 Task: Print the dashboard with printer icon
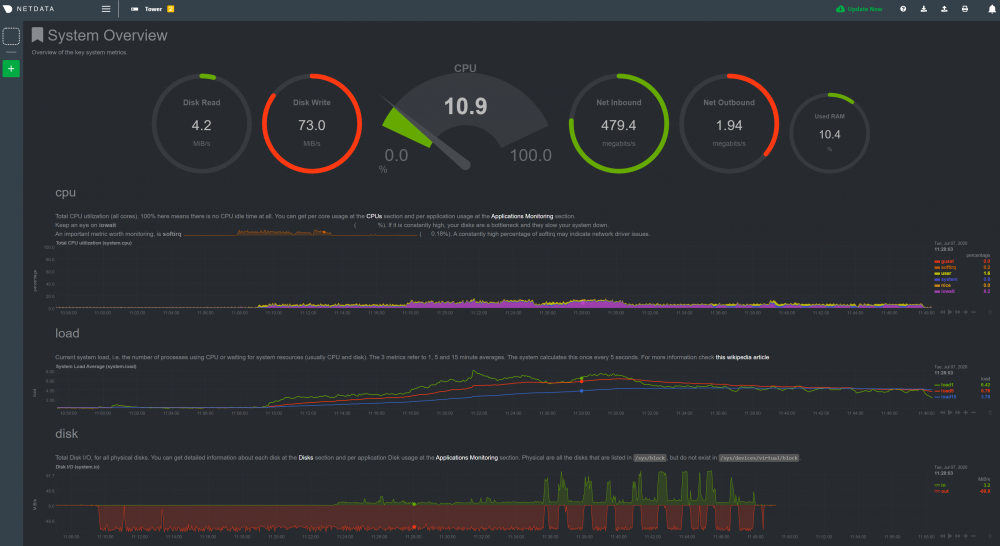click(x=964, y=9)
